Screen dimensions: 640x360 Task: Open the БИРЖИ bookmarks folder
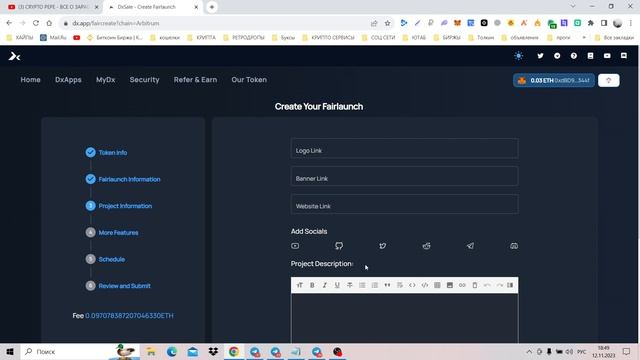pos(447,37)
